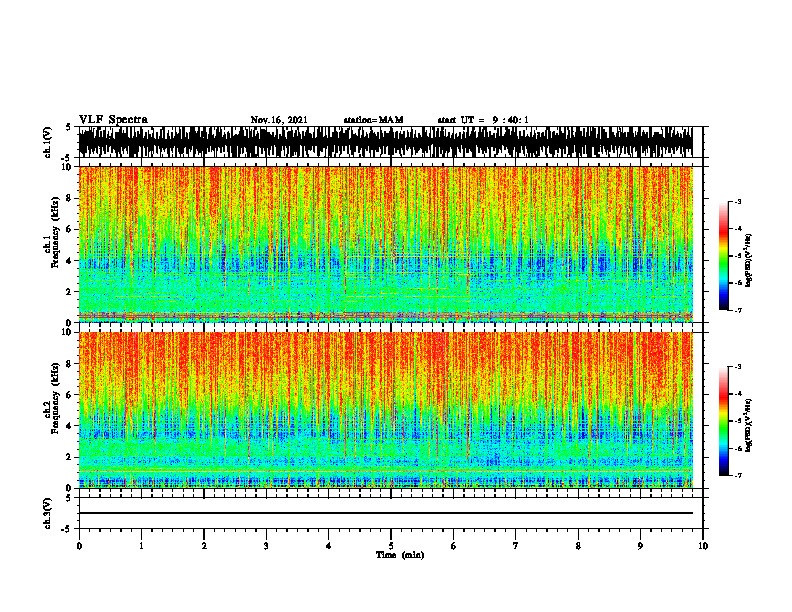Click time axis tick label '2'
Image resolution: width=792 pixels, height=612 pixels.
(204, 546)
